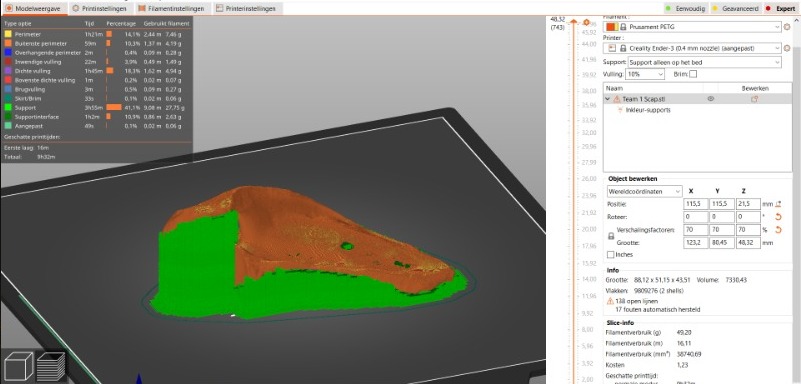Click the Positie X input field
Viewport: 801px width, 384px height.
click(x=696, y=204)
